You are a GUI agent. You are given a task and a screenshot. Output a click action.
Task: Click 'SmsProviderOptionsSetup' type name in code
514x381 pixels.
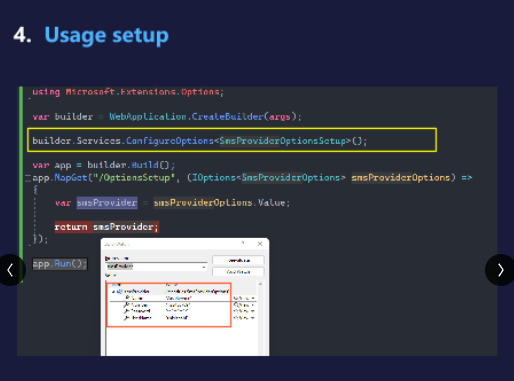click(x=282, y=141)
